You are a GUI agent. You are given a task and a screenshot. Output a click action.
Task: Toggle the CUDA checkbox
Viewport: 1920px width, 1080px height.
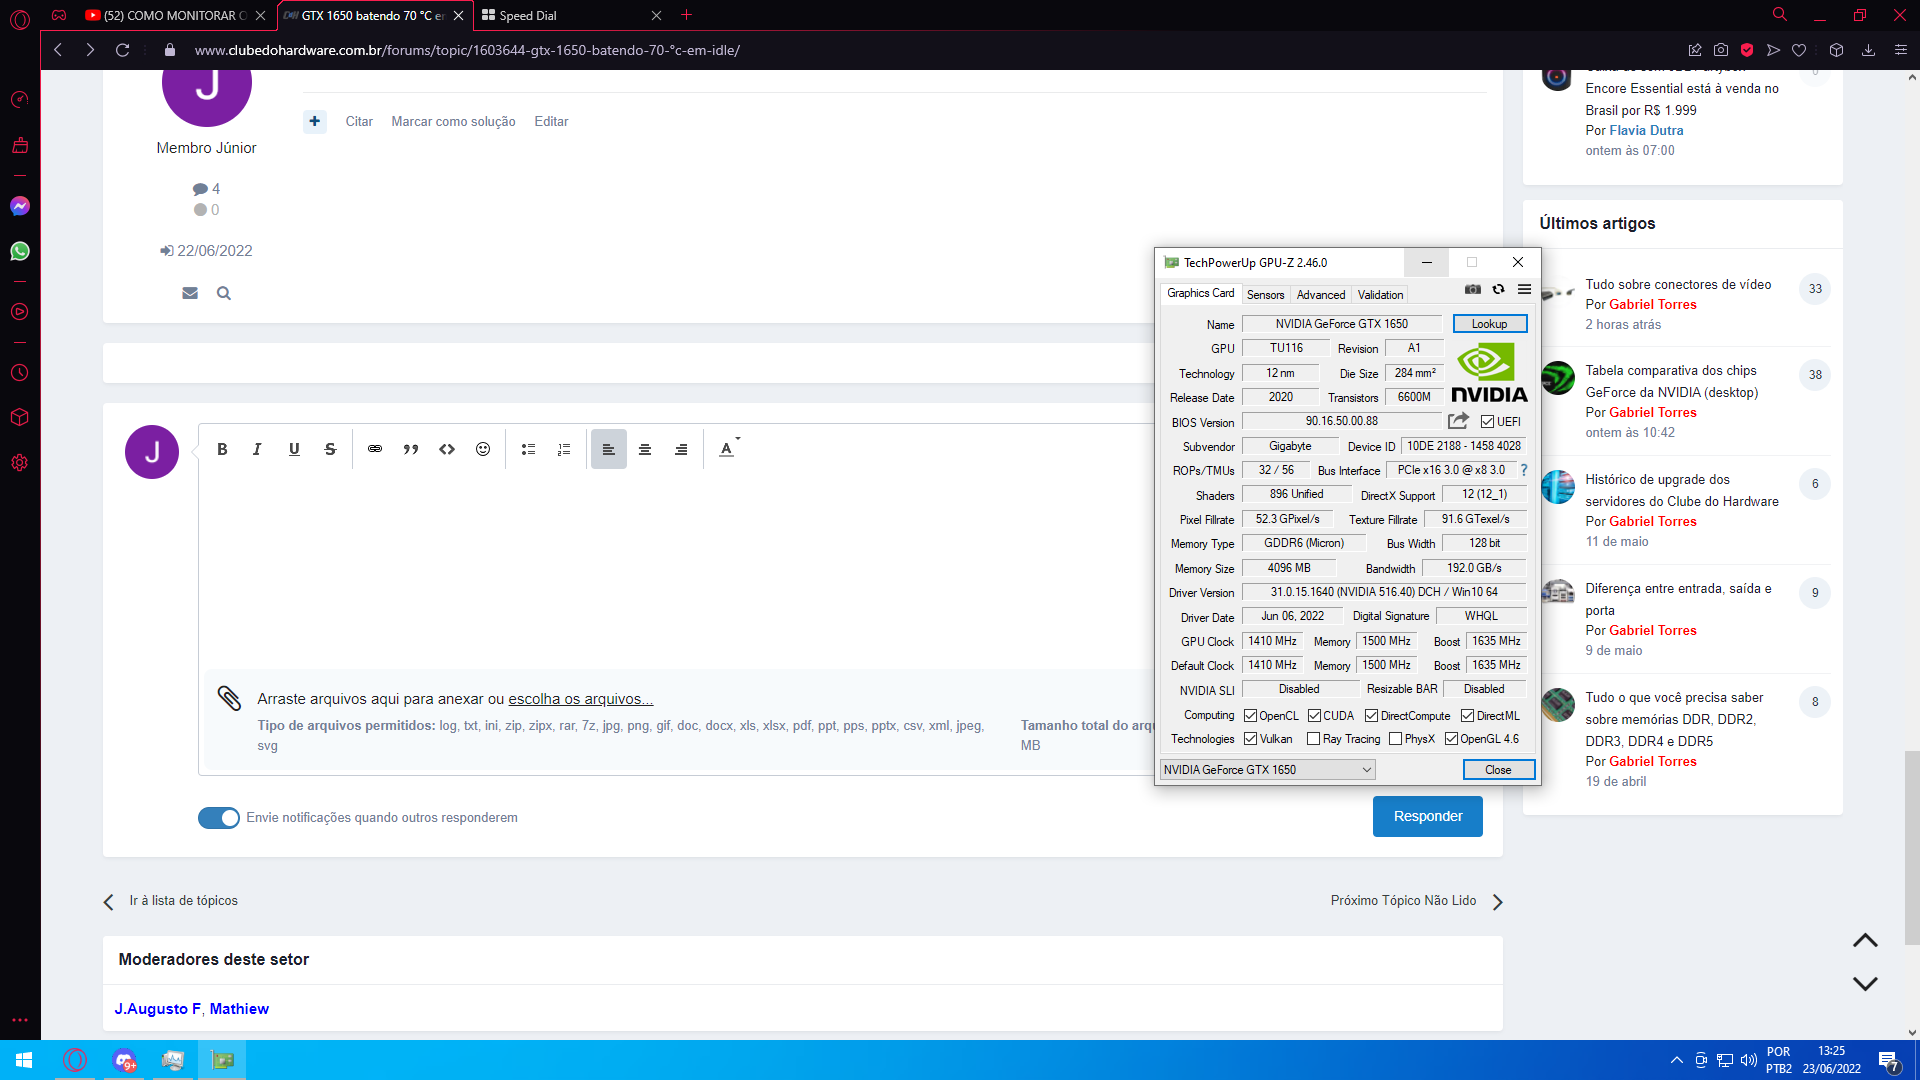pos(1314,716)
